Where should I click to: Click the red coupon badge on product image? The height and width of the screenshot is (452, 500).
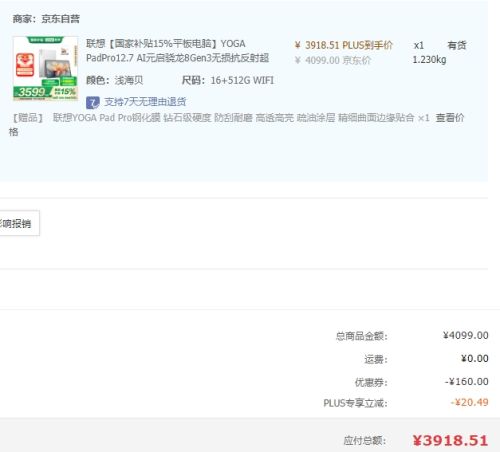pyautogui.click(x=25, y=65)
